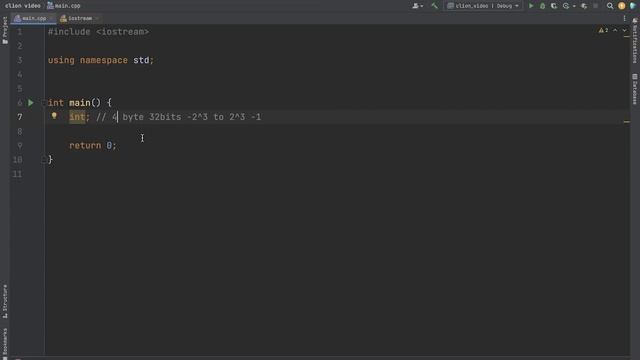The width and height of the screenshot is (640, 360).
Task: Run the clion_video configuration with green play
Action: click(x=531, y=6)
